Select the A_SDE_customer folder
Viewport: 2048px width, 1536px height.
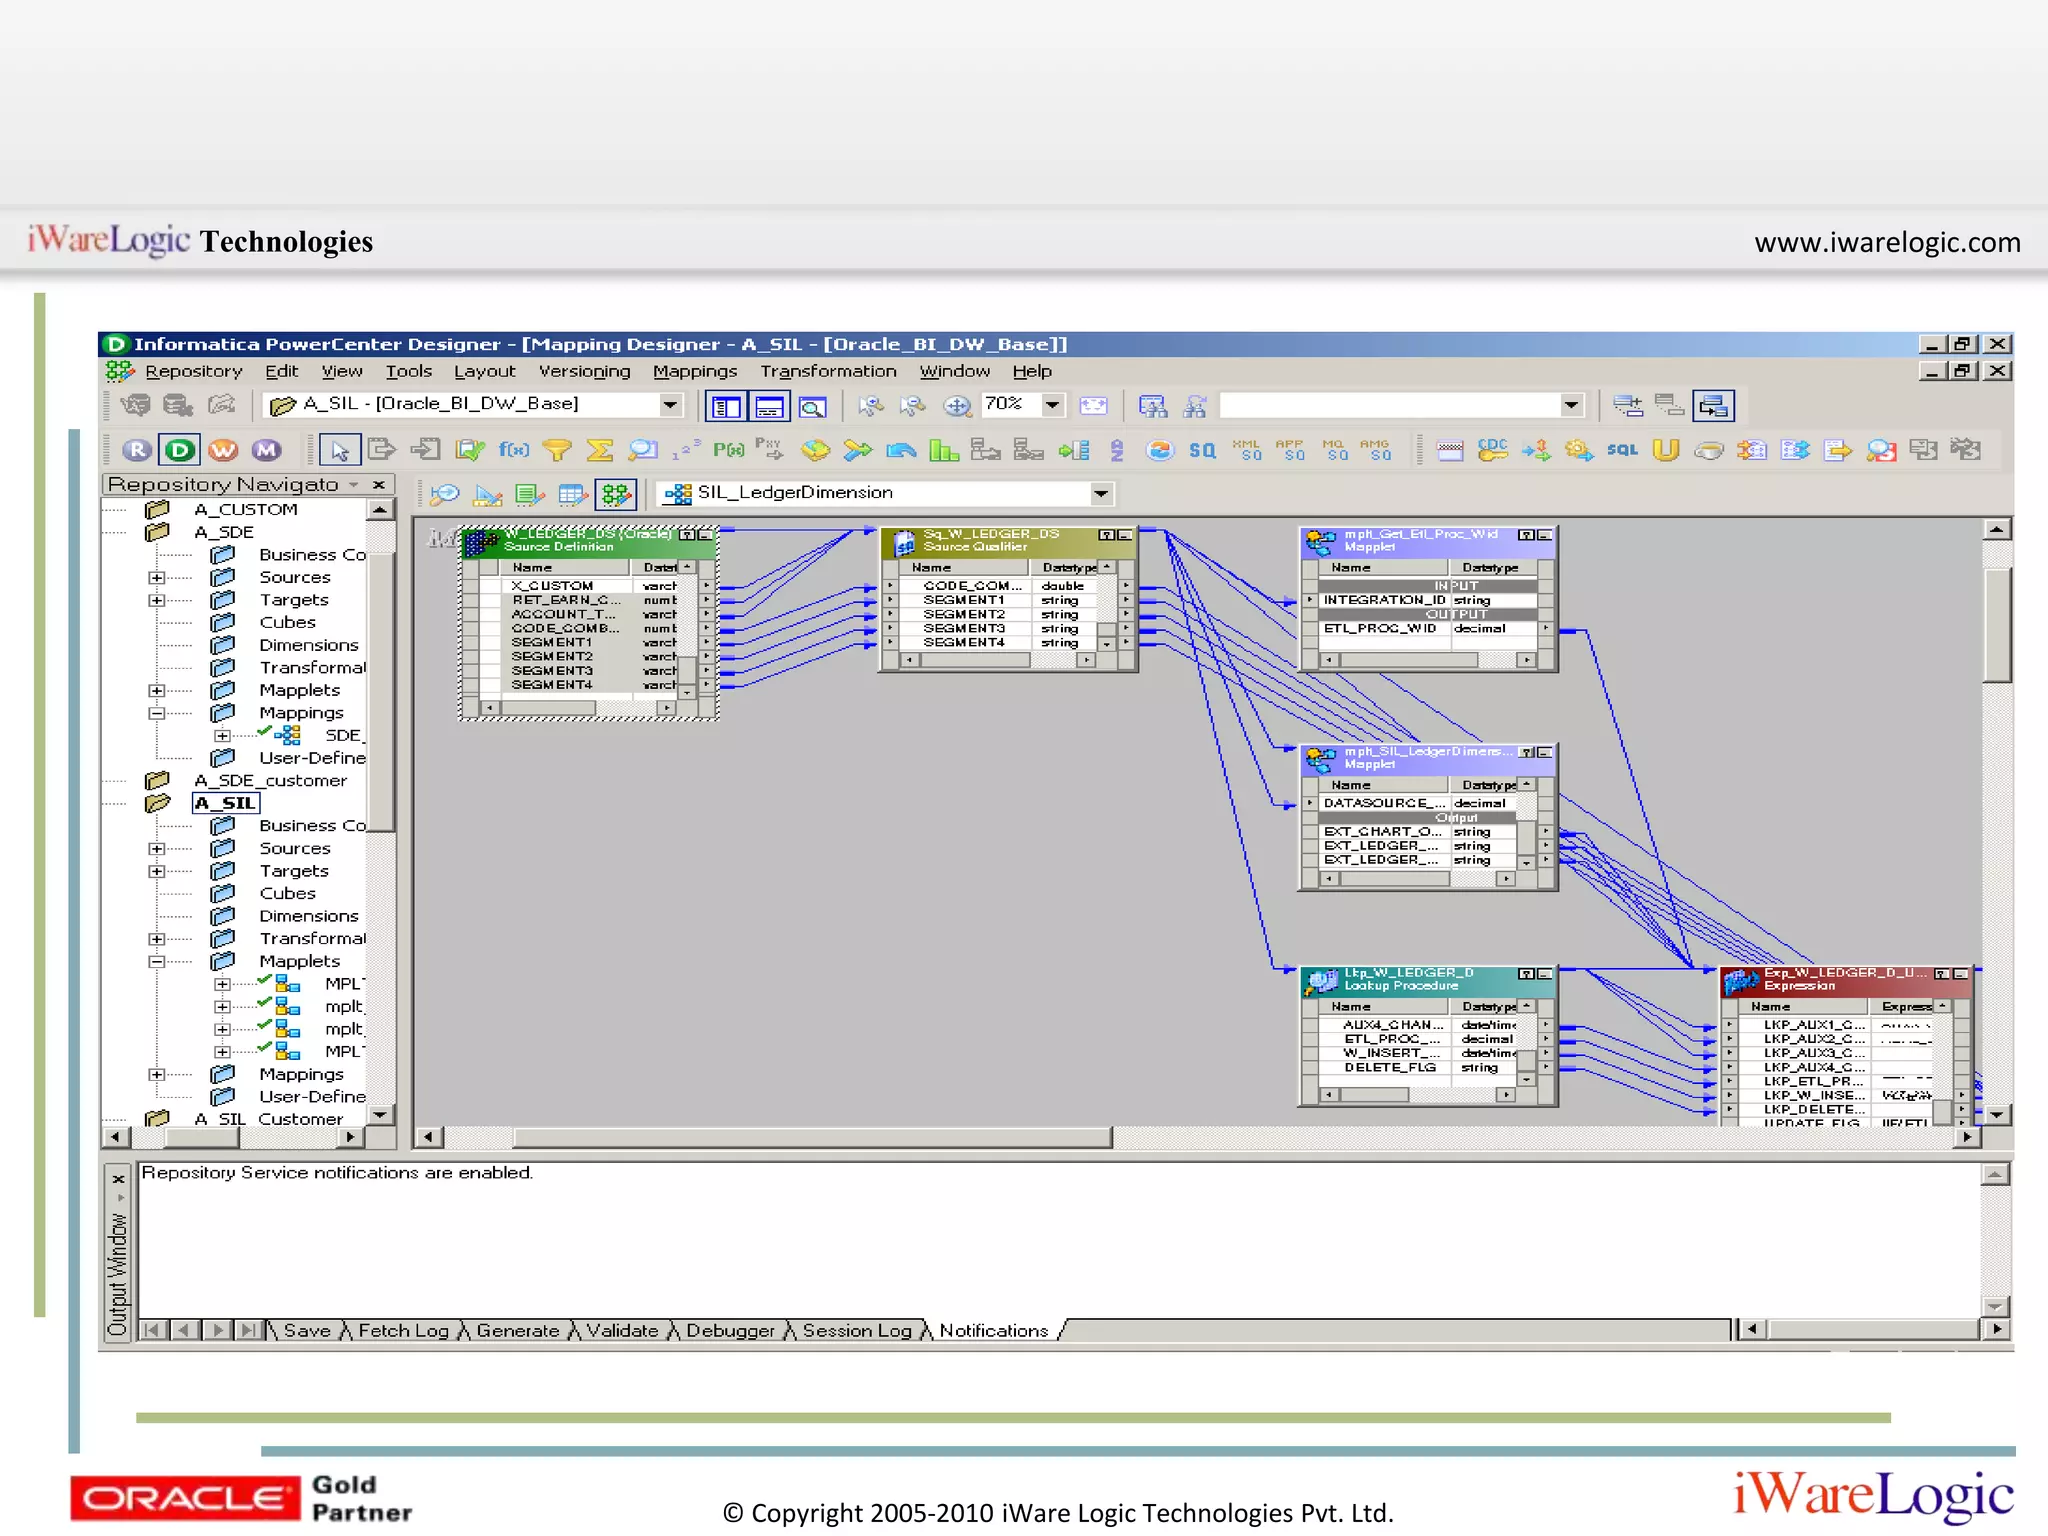point(270,781)
